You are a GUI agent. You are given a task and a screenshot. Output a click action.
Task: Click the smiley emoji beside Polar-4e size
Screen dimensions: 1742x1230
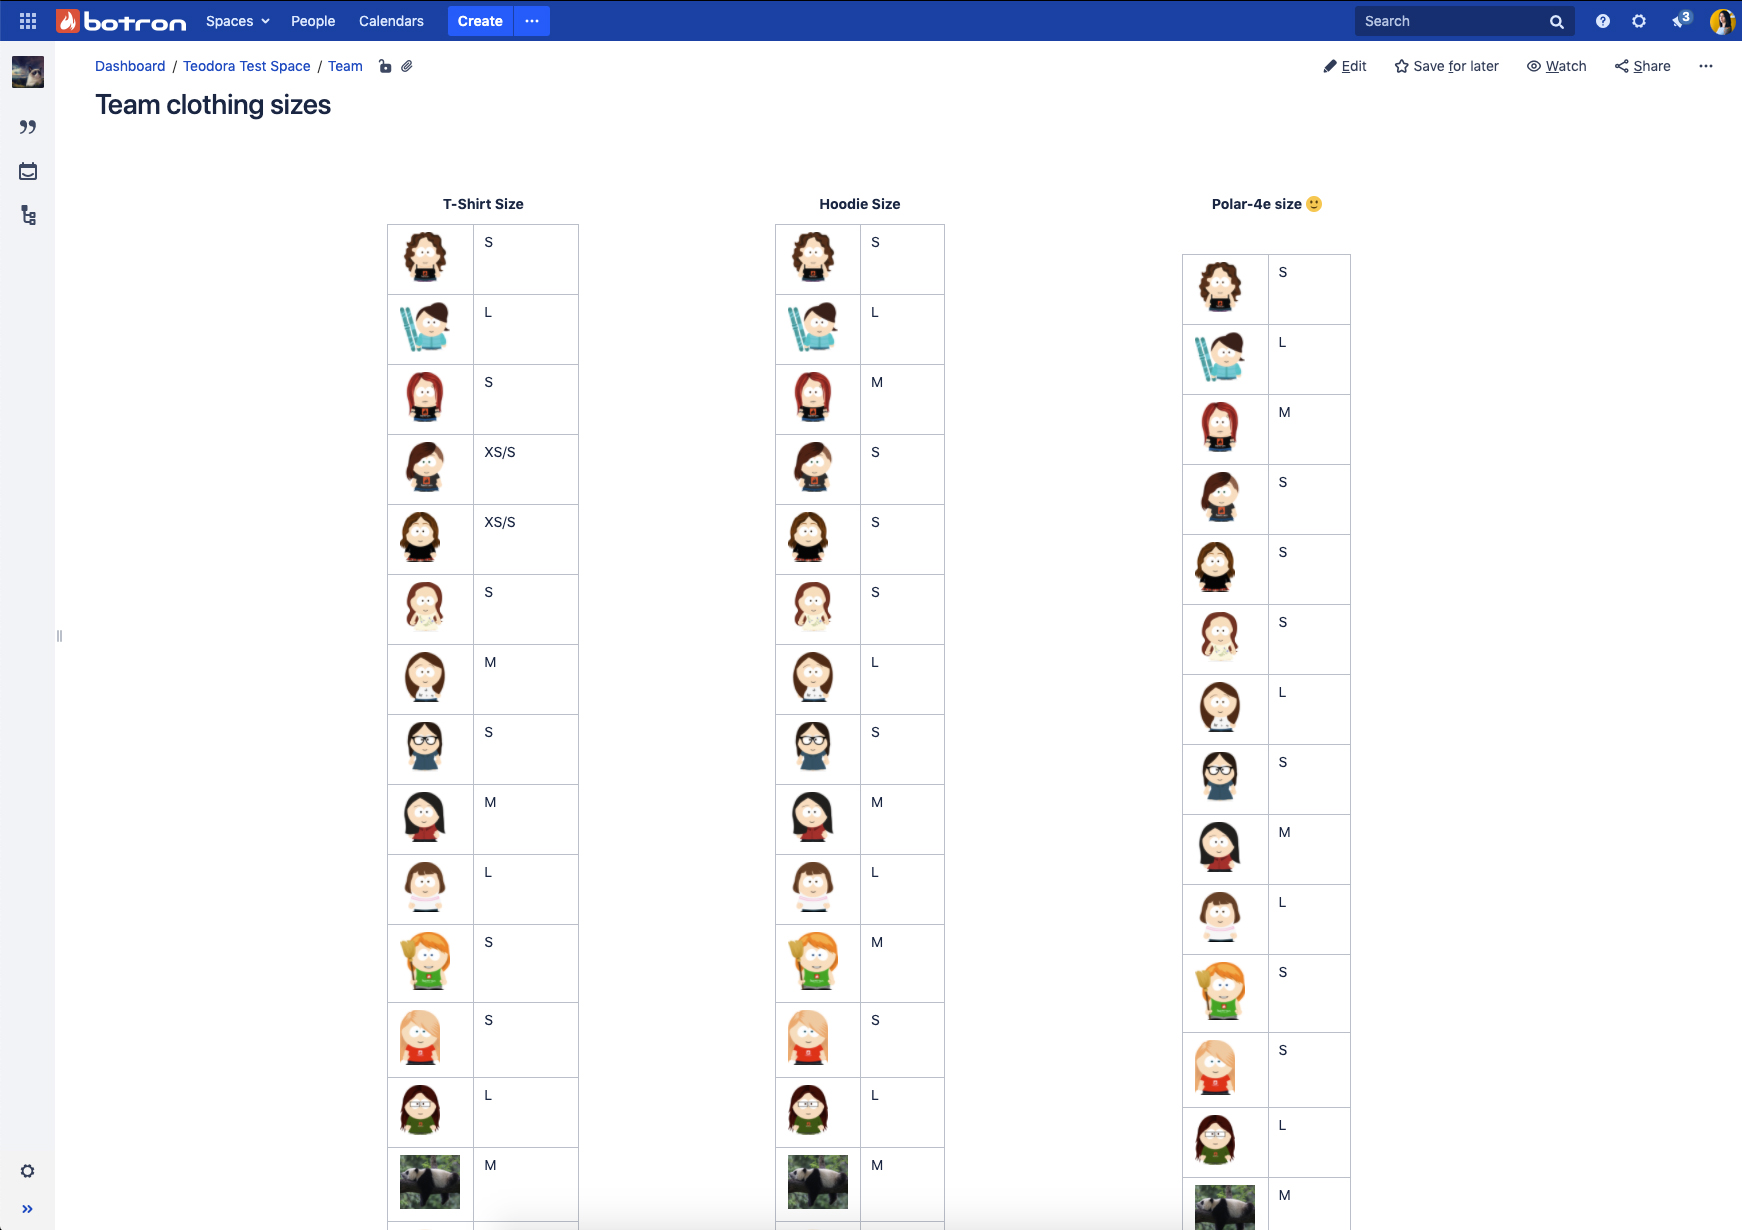tap(1314, 204)
